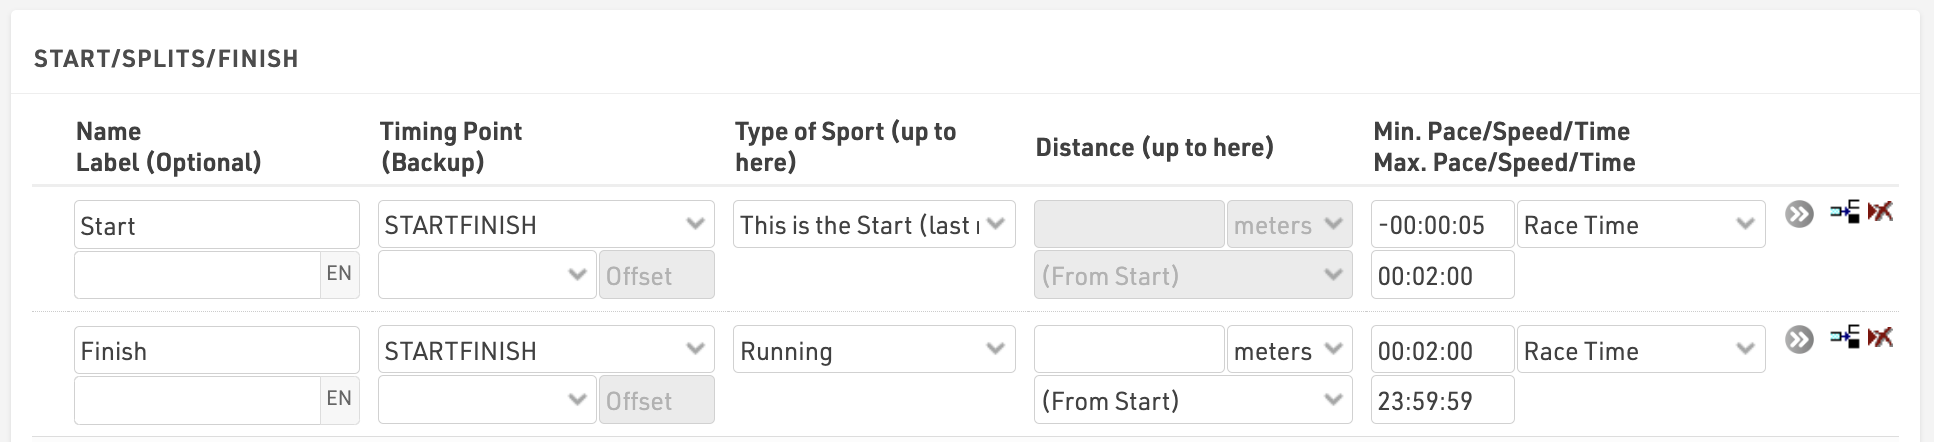Click the delete split icon in the Finish row
The height and width of the screenshot is (442, 1934).
(x=1880, y=337)
